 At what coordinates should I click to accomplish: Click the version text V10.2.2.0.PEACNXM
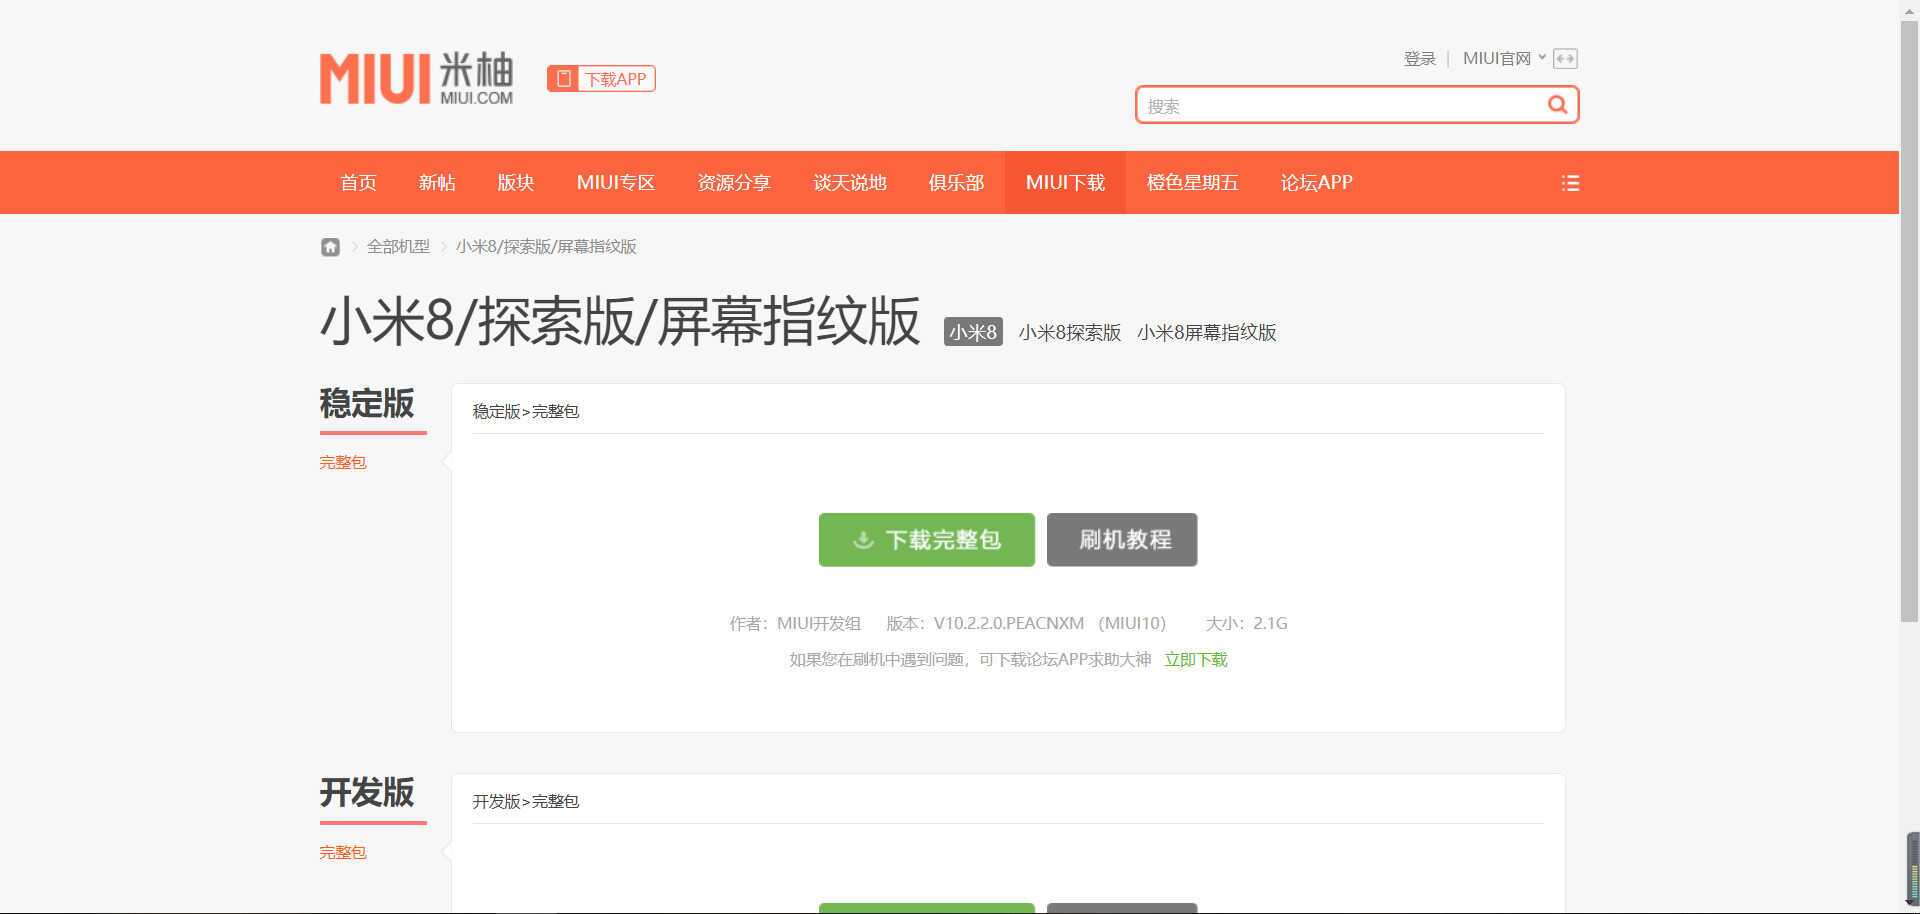tap(1009, 624)
